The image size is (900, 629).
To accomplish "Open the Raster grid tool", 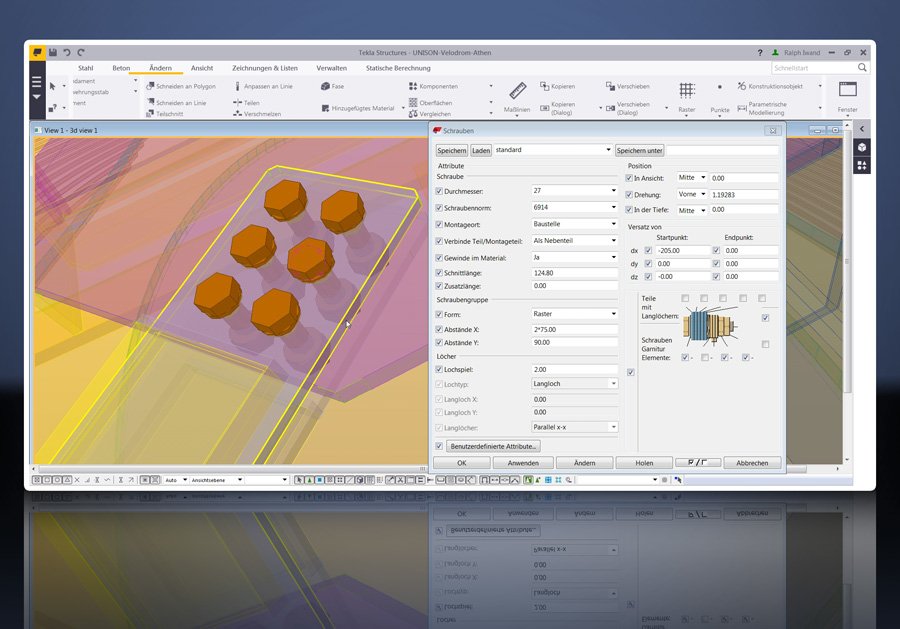I will (687, 92).
